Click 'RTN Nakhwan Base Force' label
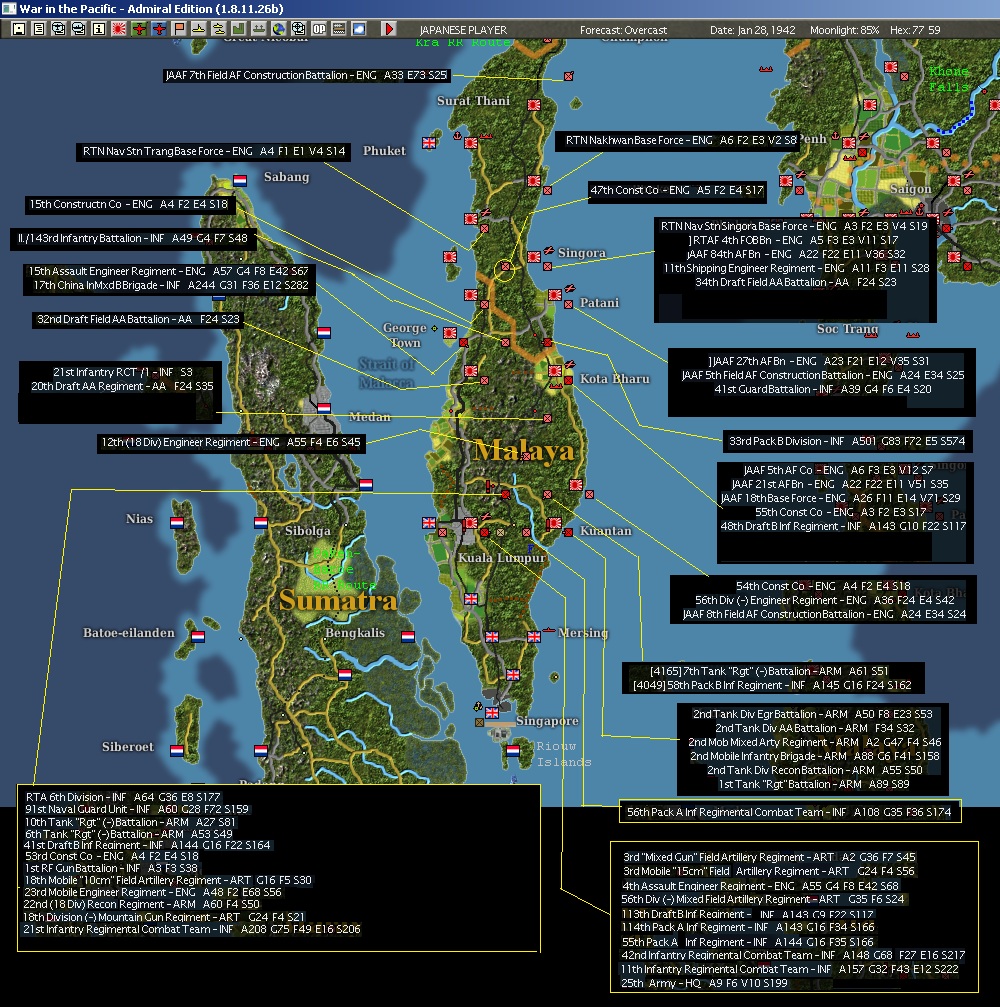This screenshot has height=1007, width=1000. (x=680, y=140)
